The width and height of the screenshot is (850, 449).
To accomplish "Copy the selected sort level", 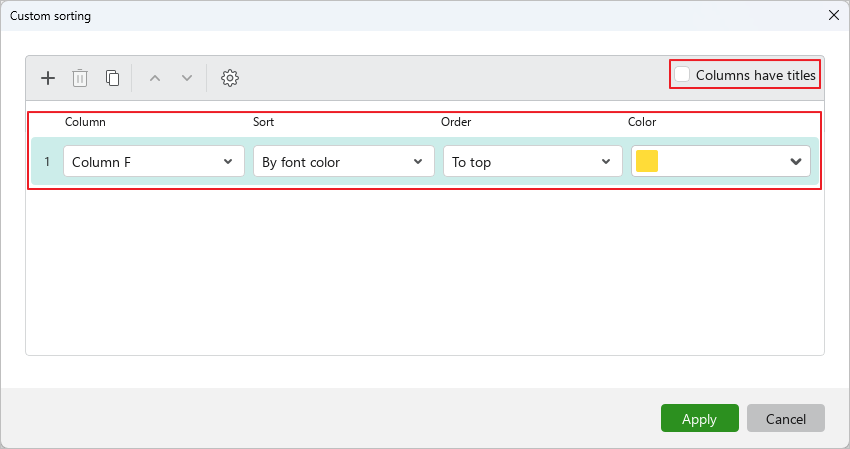I will 112,78.
